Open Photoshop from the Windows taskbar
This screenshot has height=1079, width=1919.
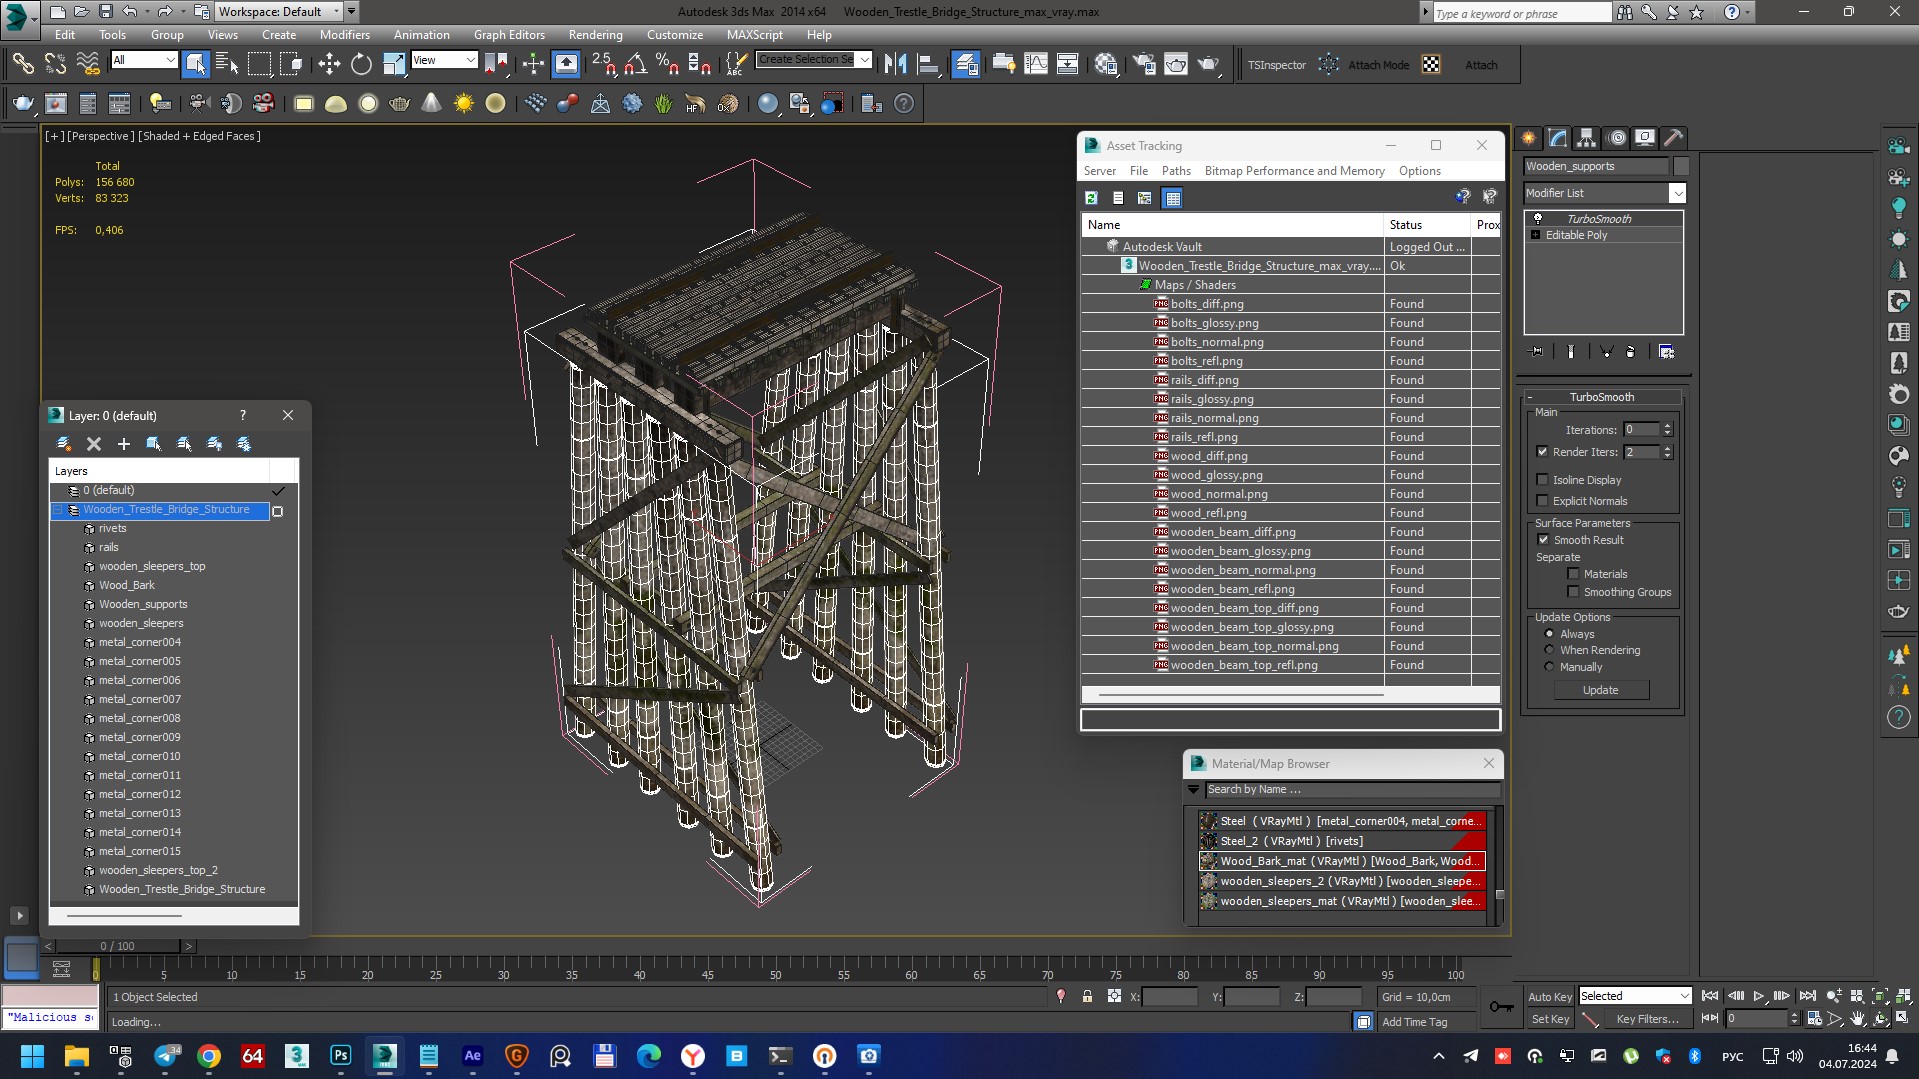pyautogui.click(x=341, y=1055)
